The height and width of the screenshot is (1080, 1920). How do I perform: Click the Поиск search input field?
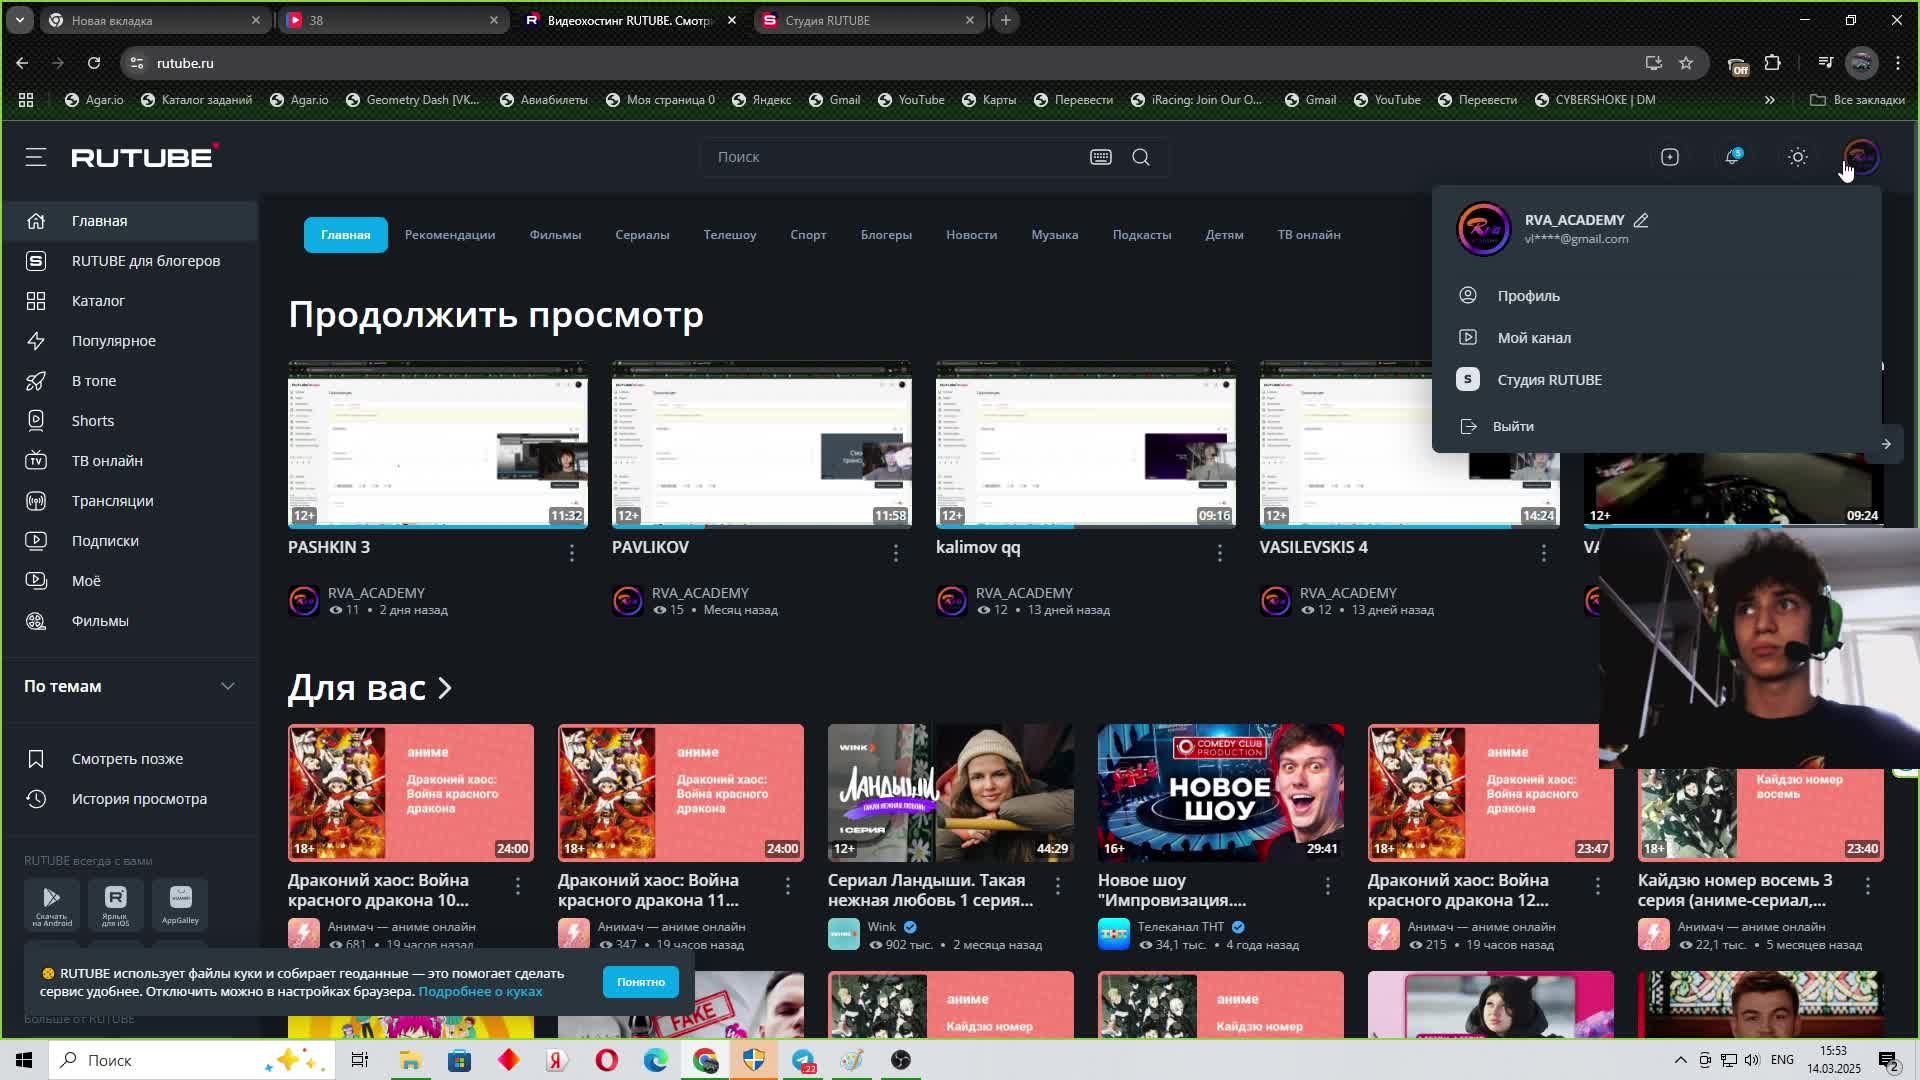(x=895, y=157)
